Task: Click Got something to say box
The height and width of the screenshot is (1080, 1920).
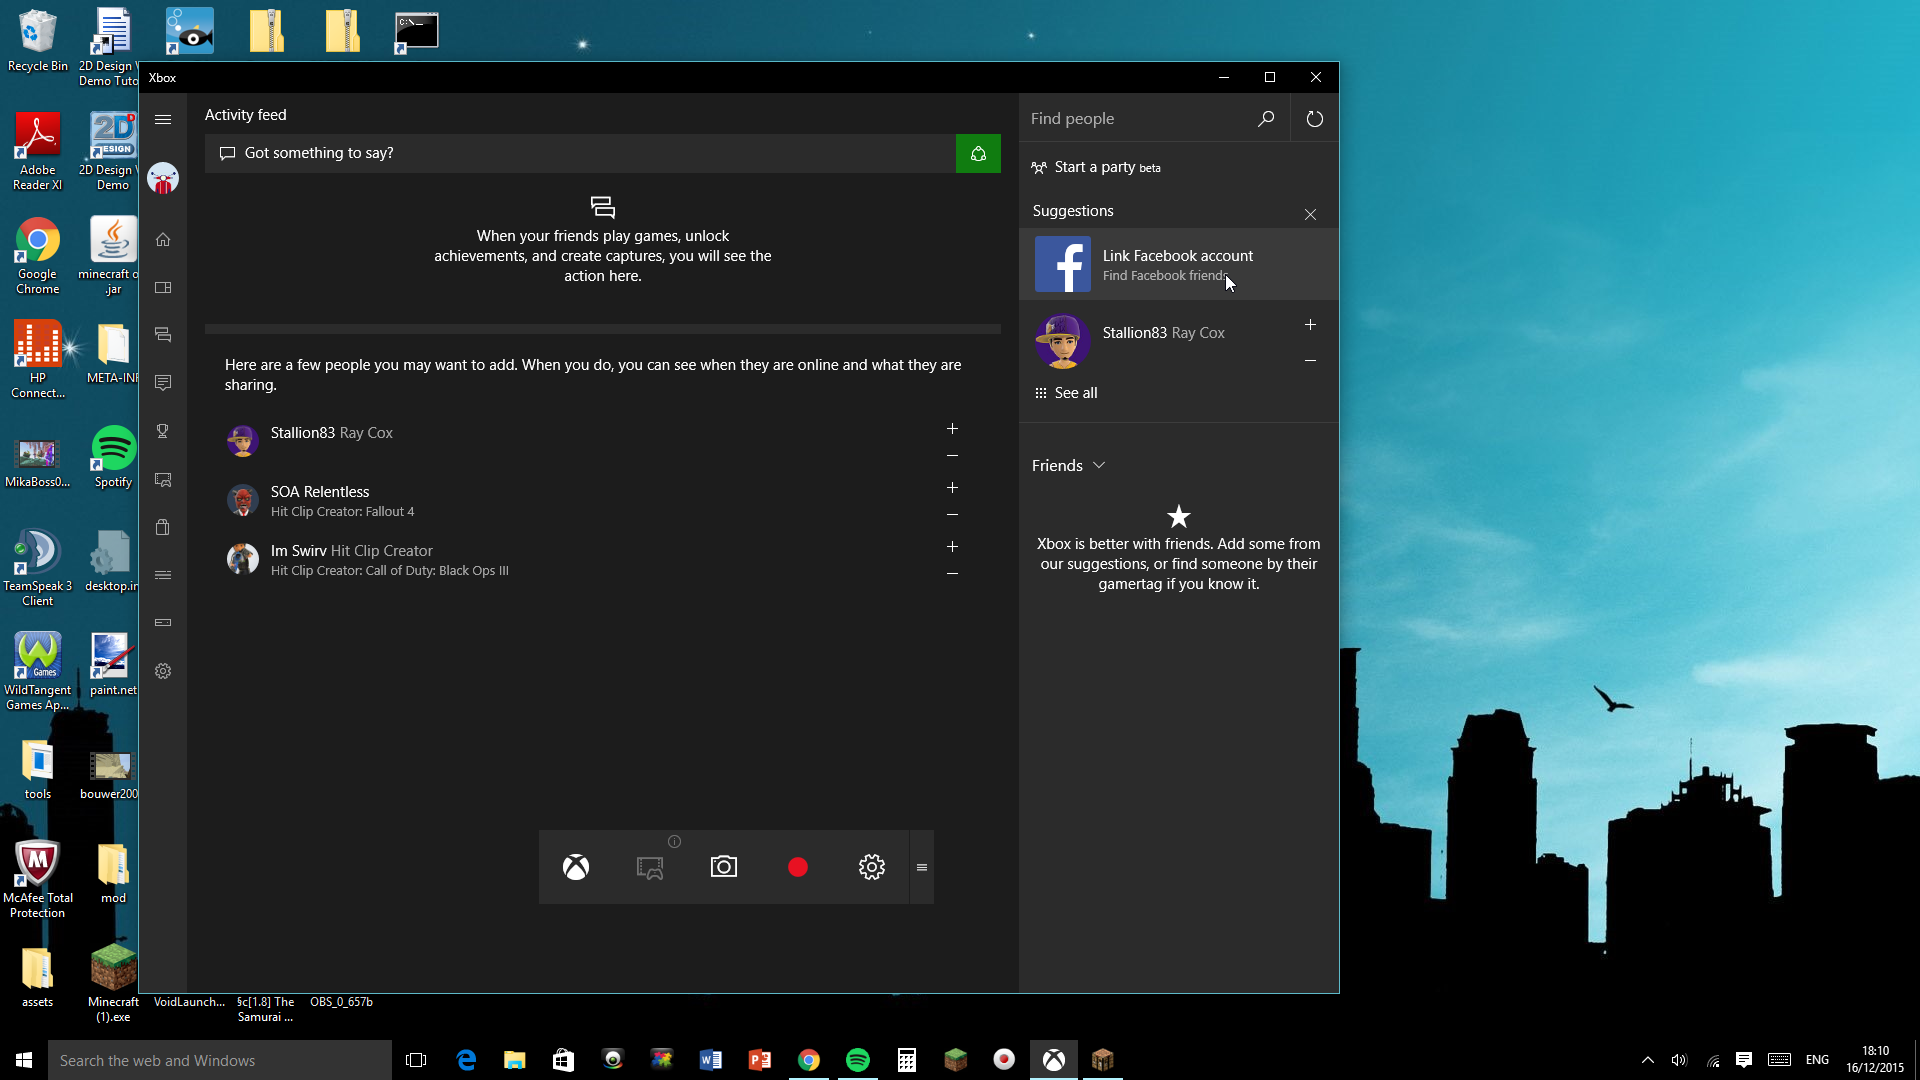Action: click(580, 153)
